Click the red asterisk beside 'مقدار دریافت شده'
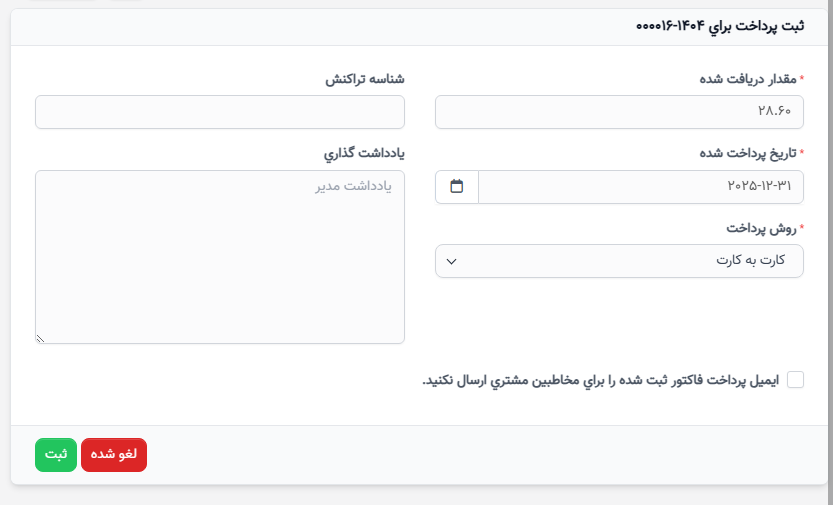Image resolution: width=833 pixels, height=505 pixels. point(802,79)
